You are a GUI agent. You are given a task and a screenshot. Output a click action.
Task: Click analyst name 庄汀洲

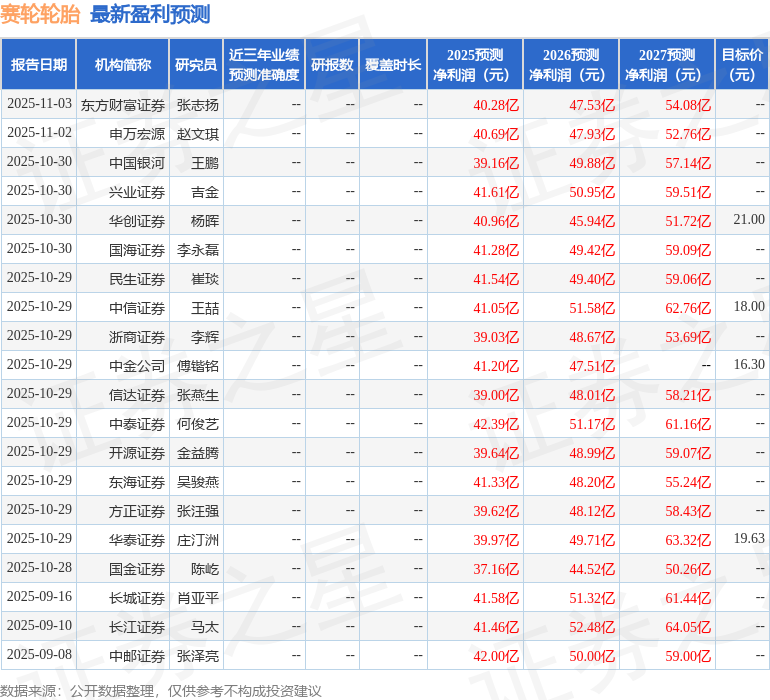tap(198, 540)
